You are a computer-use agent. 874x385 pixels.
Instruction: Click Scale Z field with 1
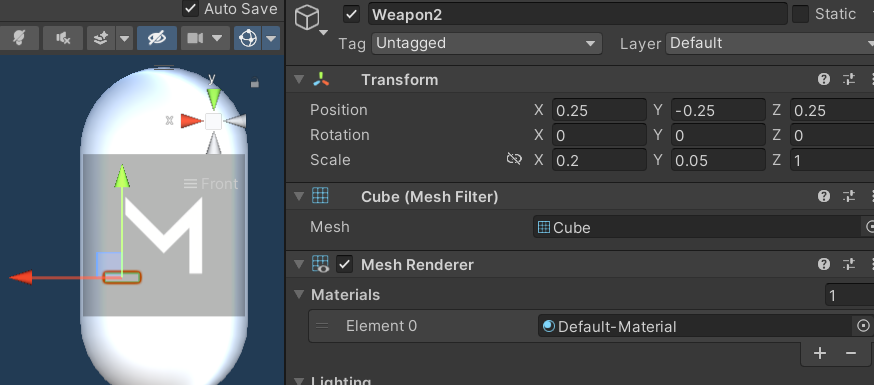(832, 160)
